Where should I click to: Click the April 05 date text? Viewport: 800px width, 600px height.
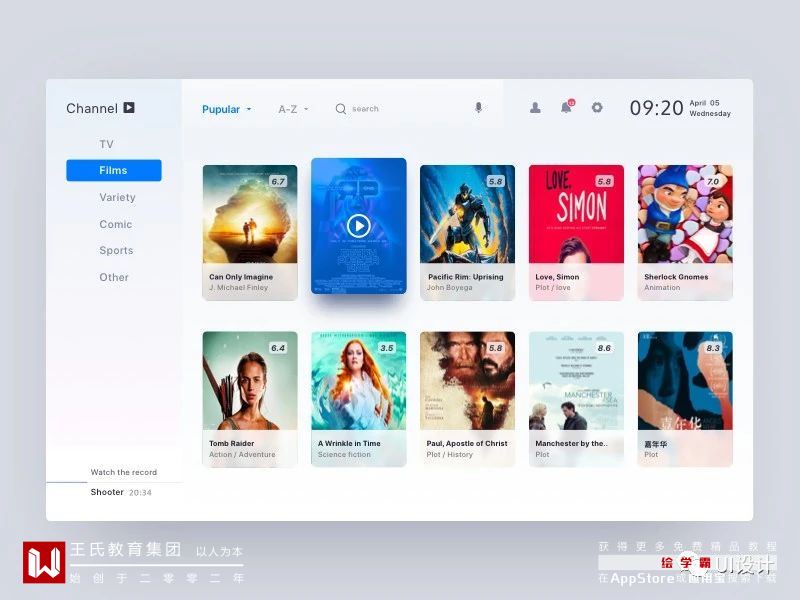click(704, 103)
